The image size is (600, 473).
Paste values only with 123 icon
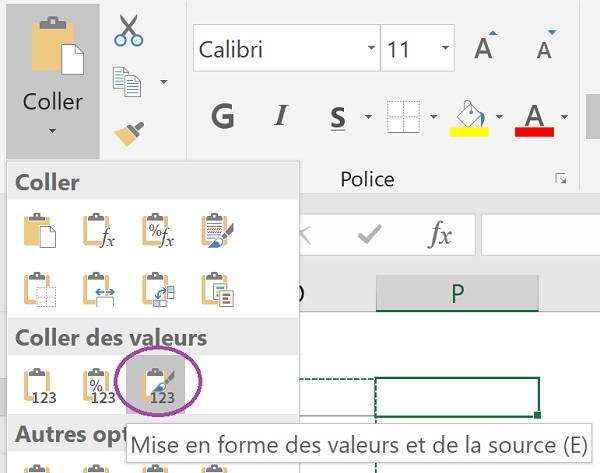[x=40, y=386]
